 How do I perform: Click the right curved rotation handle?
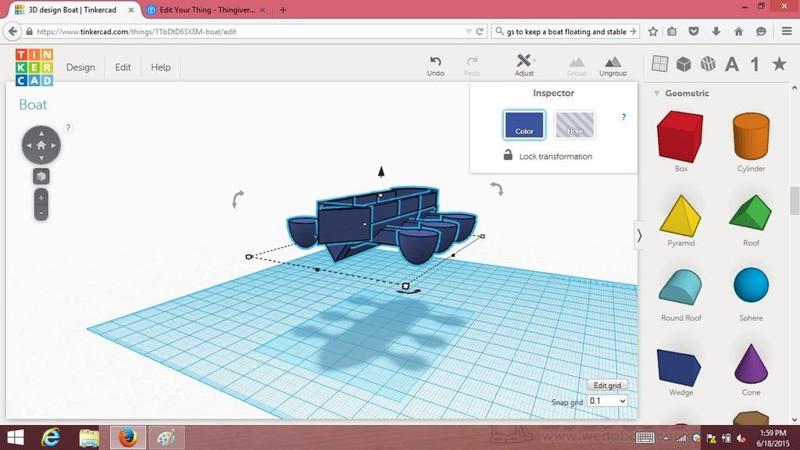(497, 189)
